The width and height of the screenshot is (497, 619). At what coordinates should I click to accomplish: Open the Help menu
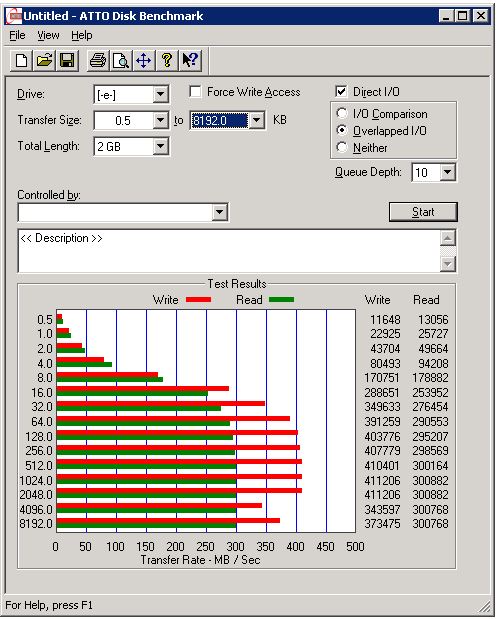click(82, 36)
